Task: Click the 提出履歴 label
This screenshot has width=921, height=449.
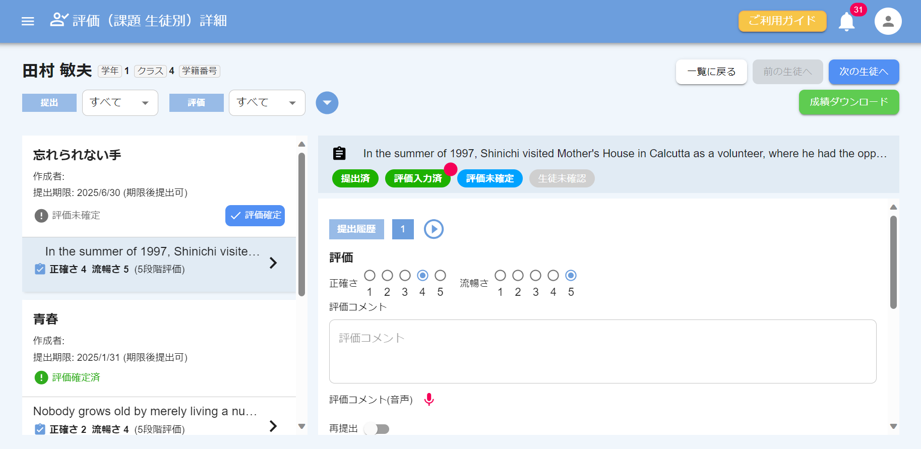Action: coord(357,229)
